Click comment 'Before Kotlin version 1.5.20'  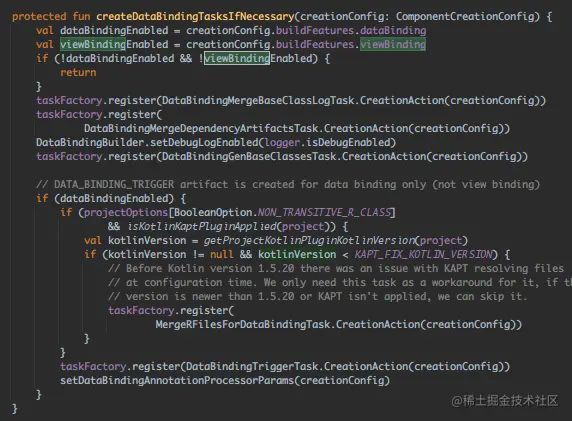[x=336, y=269]
